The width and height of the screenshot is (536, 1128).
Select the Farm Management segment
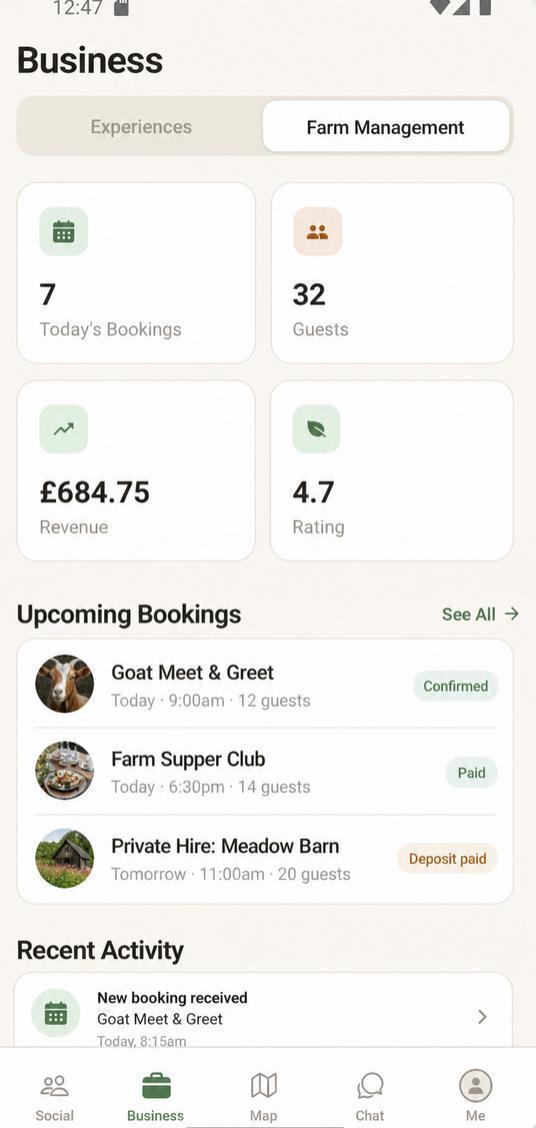[386, 127]
